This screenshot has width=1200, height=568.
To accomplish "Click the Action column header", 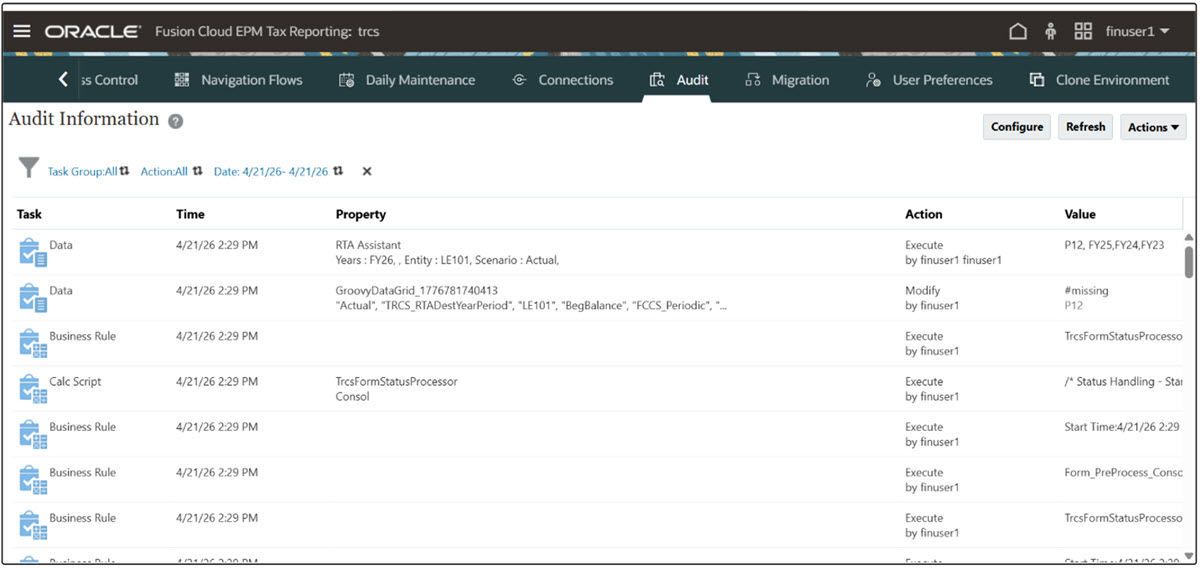I will tap(923, 214).
